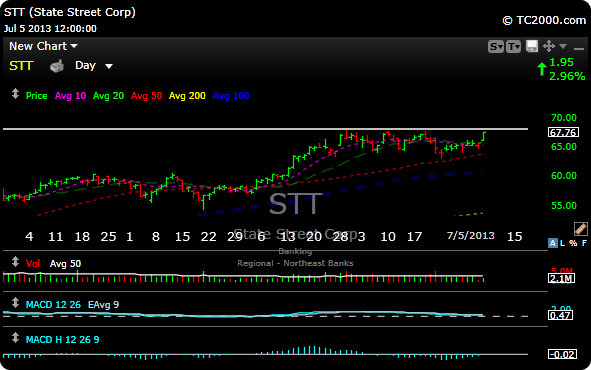Click the S dropdown button in toolbar
Screen dimensions: 591x370
[x=496, y=47]
